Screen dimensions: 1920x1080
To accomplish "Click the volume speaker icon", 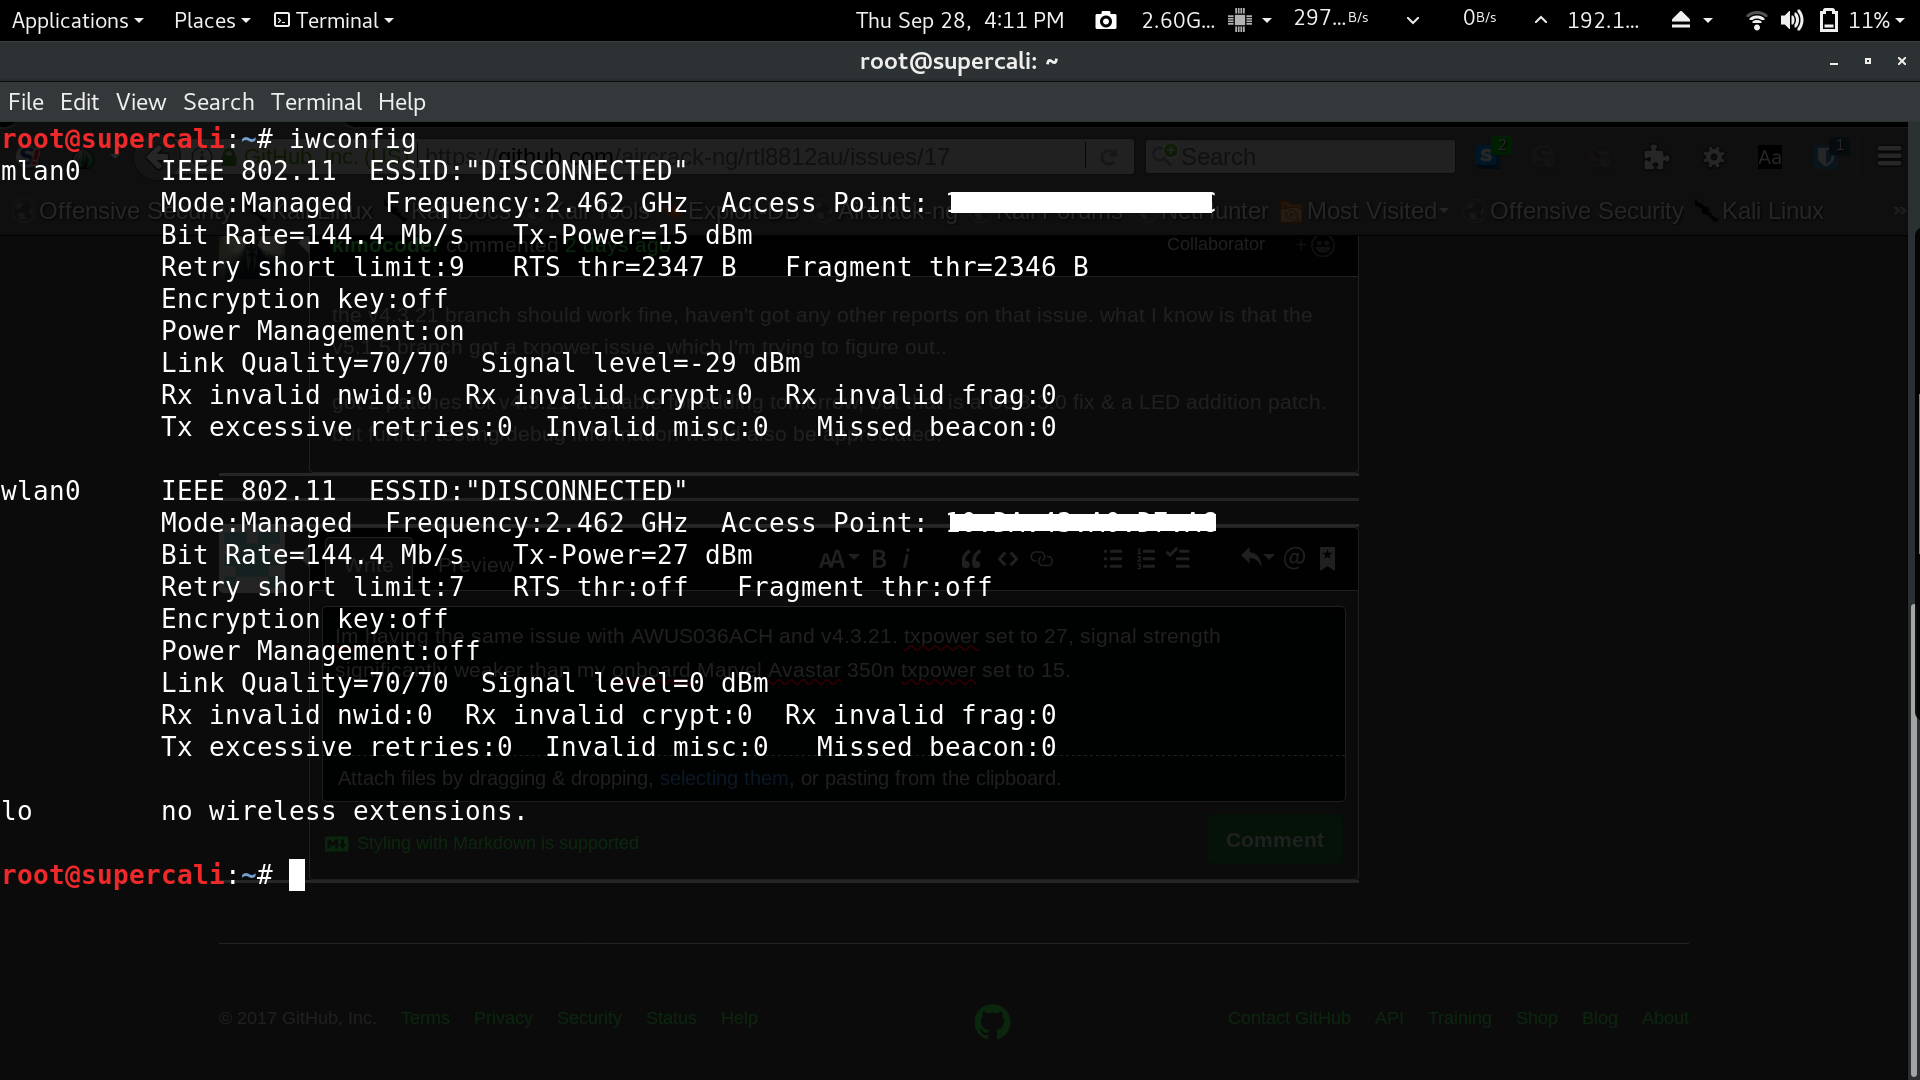I will [x=1792, y=20].
